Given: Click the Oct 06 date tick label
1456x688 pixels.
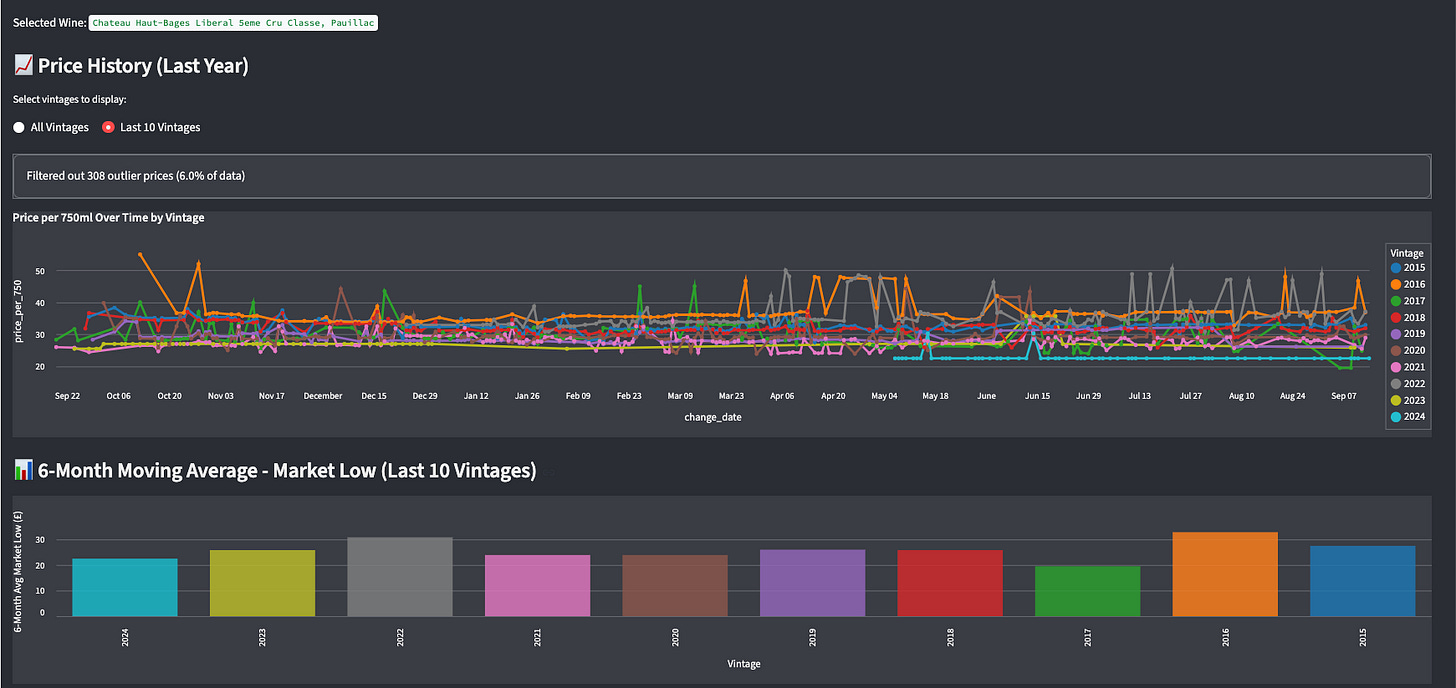Looking at the screenshot, I should [x=118, y=396].
